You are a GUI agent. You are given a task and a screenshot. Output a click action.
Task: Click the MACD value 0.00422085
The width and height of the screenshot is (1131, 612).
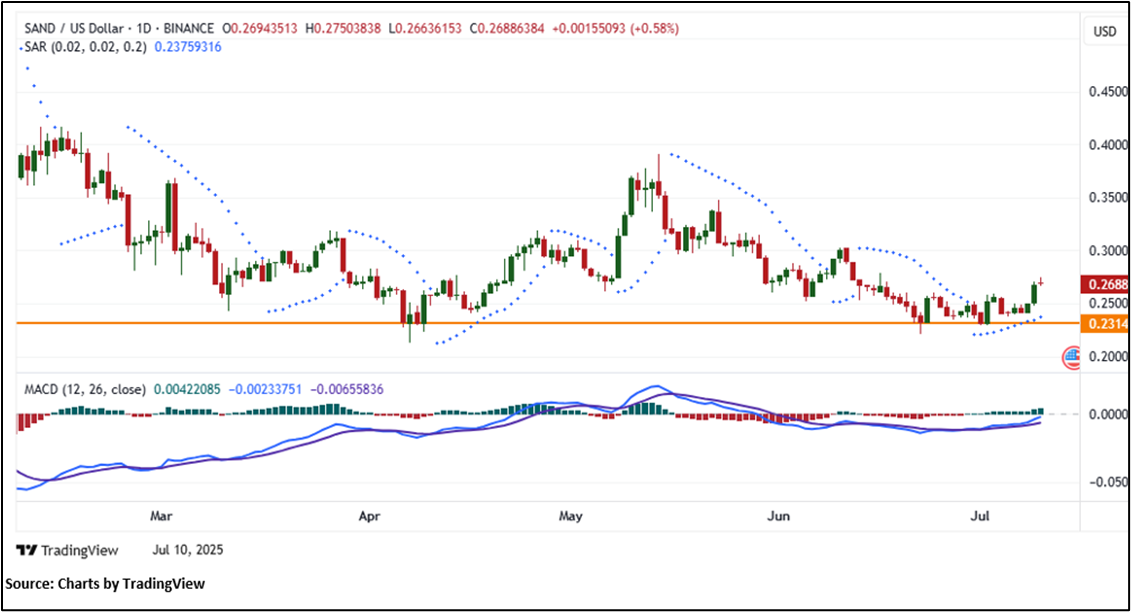click(187, 390)
